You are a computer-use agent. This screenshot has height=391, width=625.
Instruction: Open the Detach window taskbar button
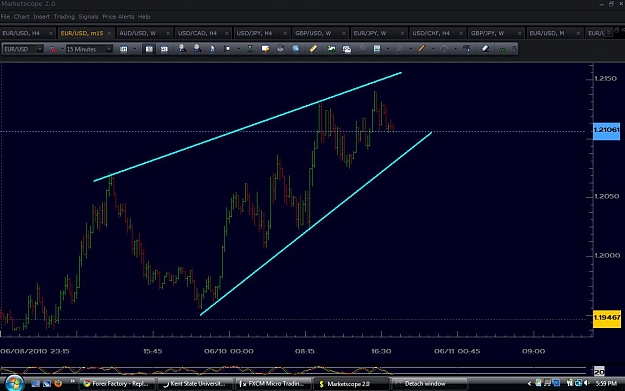click(x=430, y=384)
